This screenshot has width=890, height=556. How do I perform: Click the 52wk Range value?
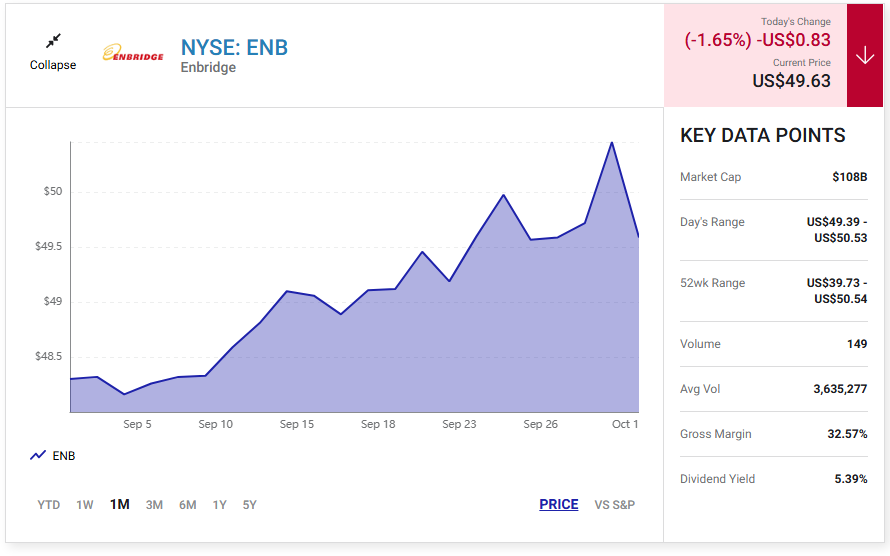pos(837,291)
